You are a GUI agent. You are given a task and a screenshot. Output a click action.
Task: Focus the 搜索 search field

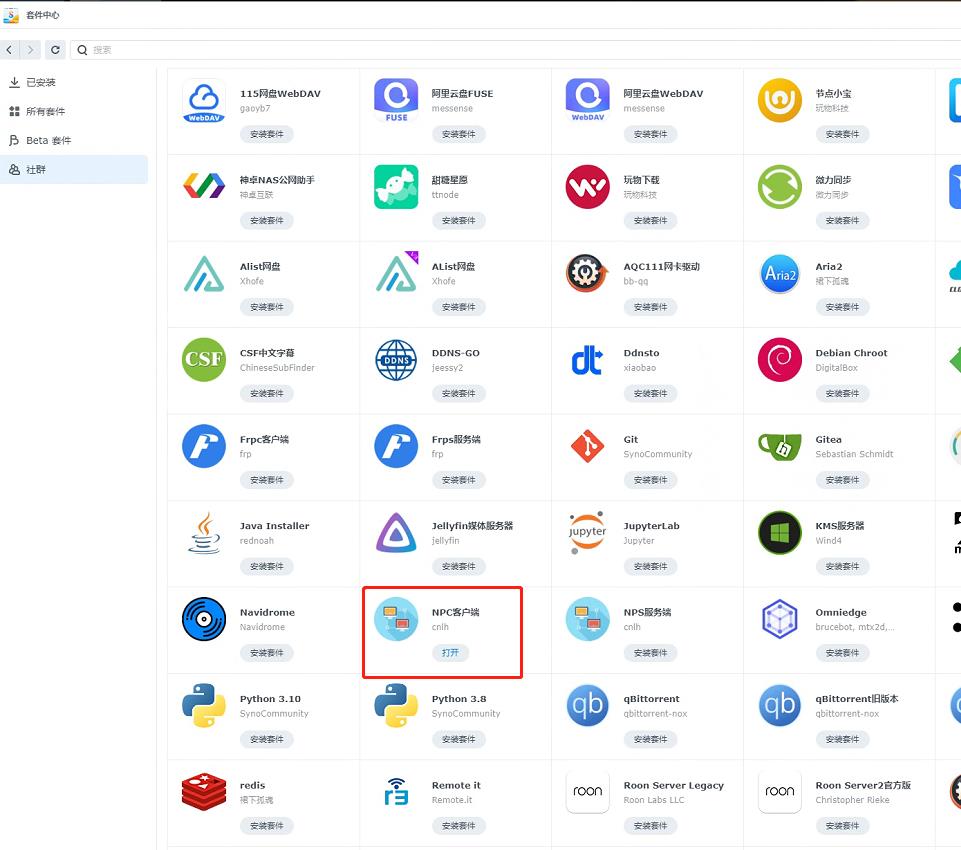pos(500,49)
